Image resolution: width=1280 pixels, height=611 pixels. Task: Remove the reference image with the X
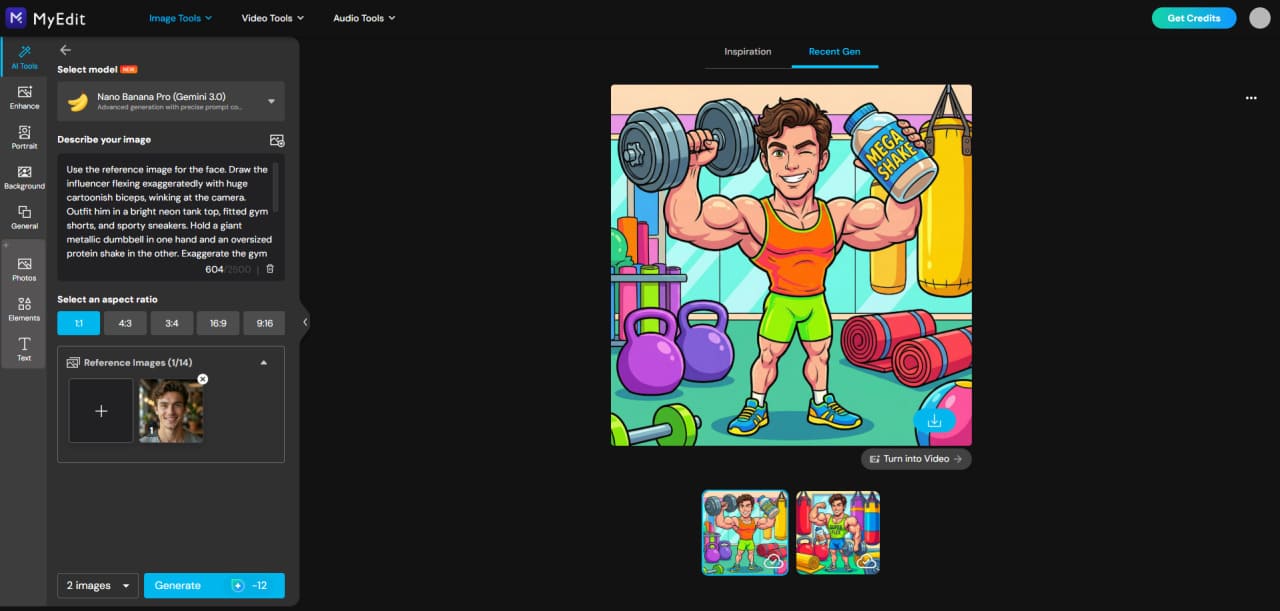(x=202, y=379)
